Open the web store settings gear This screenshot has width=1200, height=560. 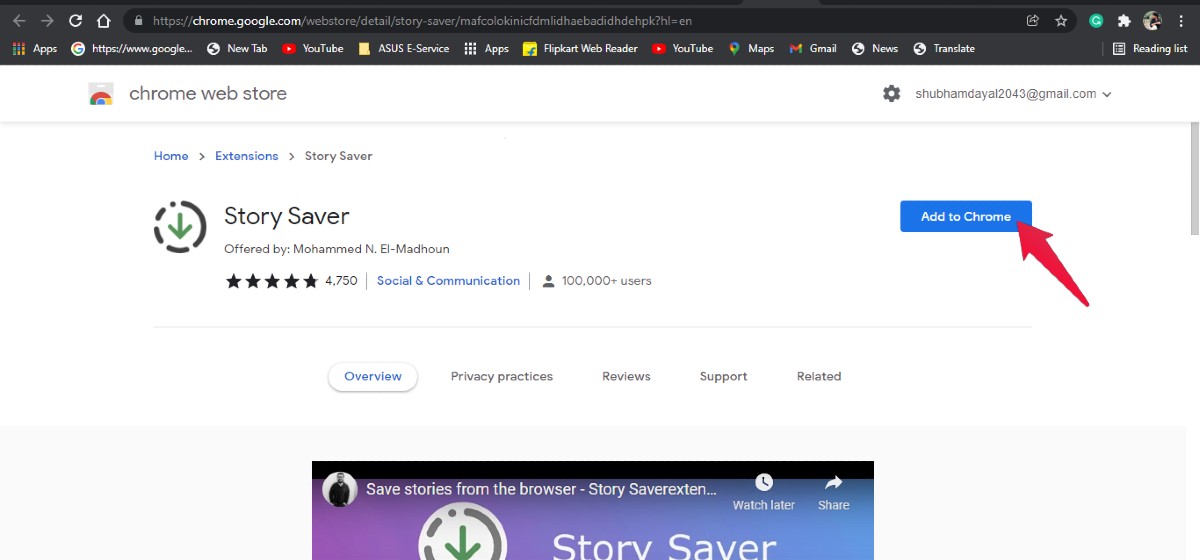pos(891,93)
